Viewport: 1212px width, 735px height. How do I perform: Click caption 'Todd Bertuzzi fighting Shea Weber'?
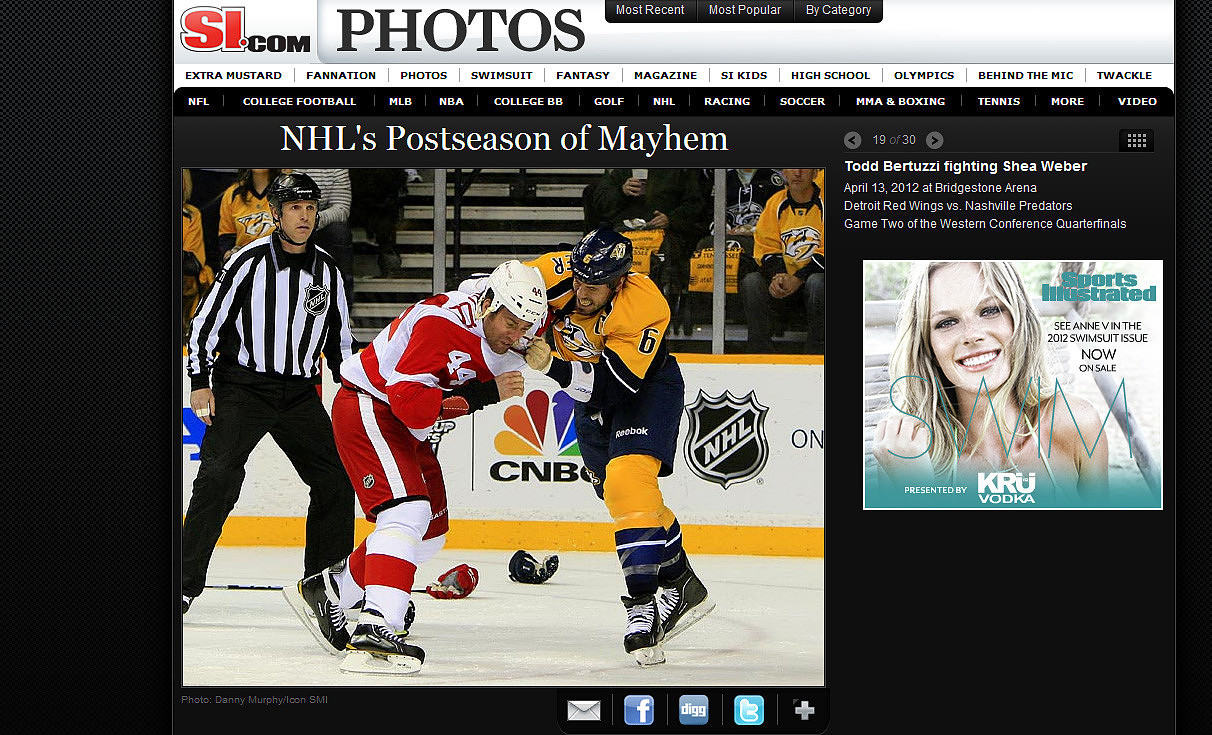click(965, 166)
